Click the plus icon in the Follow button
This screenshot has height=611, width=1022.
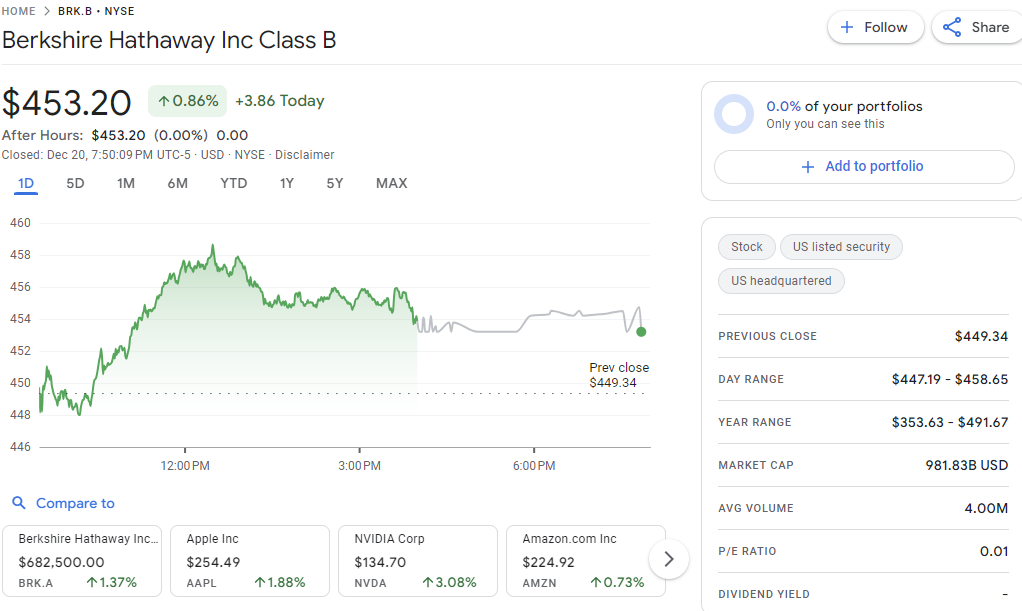coord(847,27)
